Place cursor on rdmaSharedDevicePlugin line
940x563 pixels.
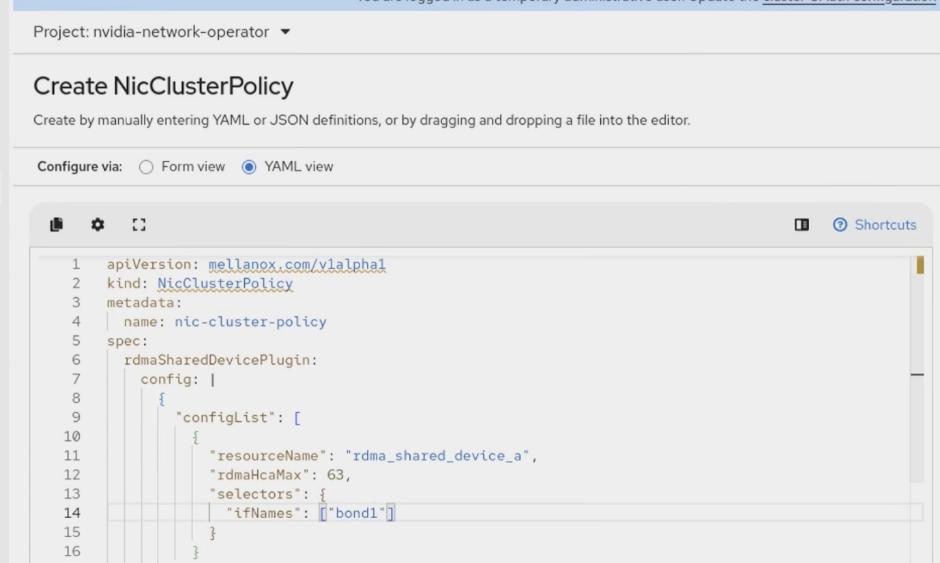[x=220, y=360]
